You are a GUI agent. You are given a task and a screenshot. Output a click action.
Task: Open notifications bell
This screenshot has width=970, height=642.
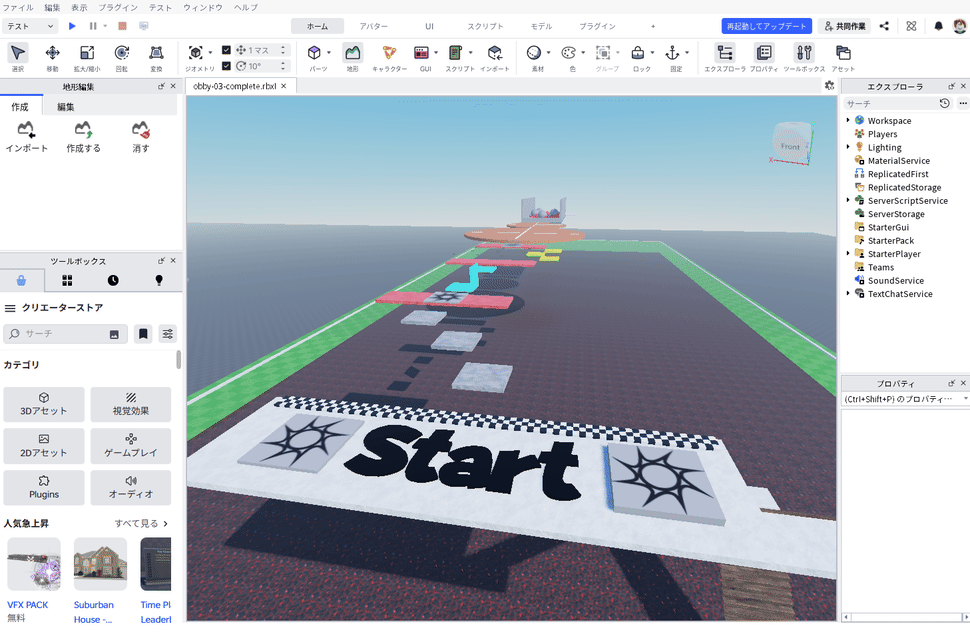[x=938, y=26]
